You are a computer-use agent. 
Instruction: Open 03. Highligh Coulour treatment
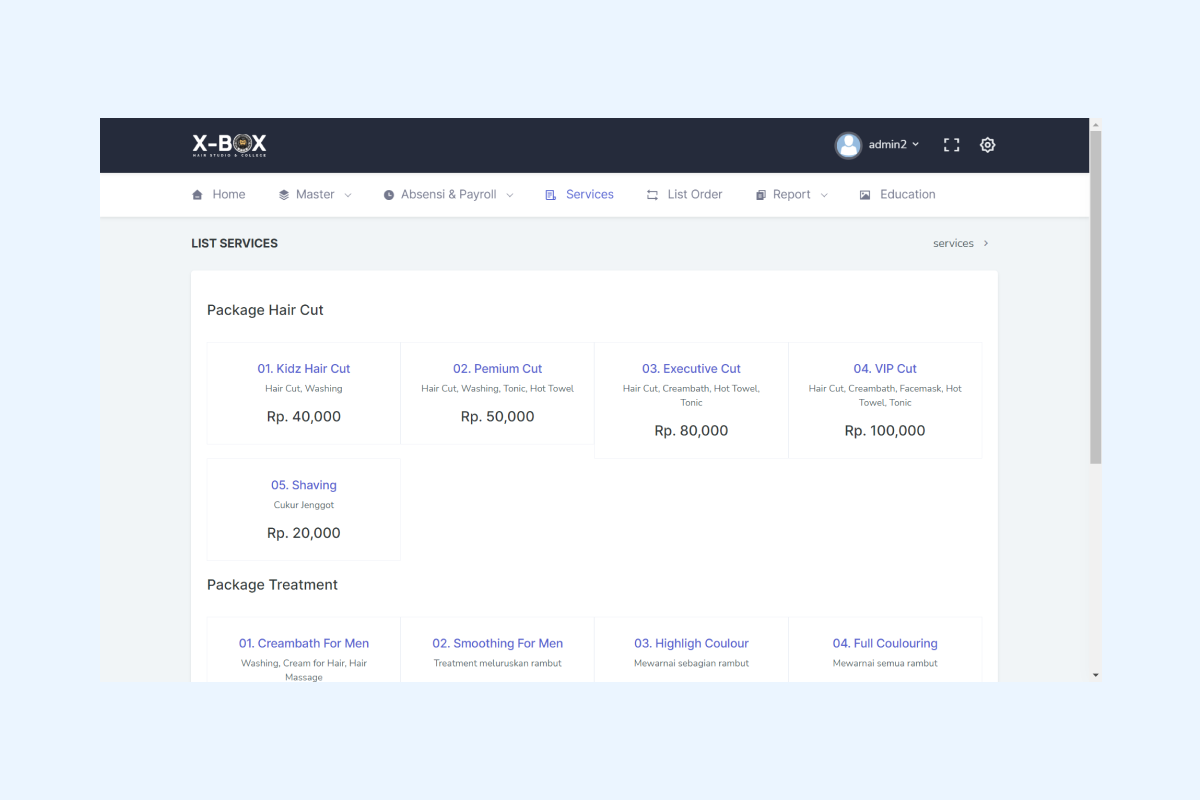692,643
